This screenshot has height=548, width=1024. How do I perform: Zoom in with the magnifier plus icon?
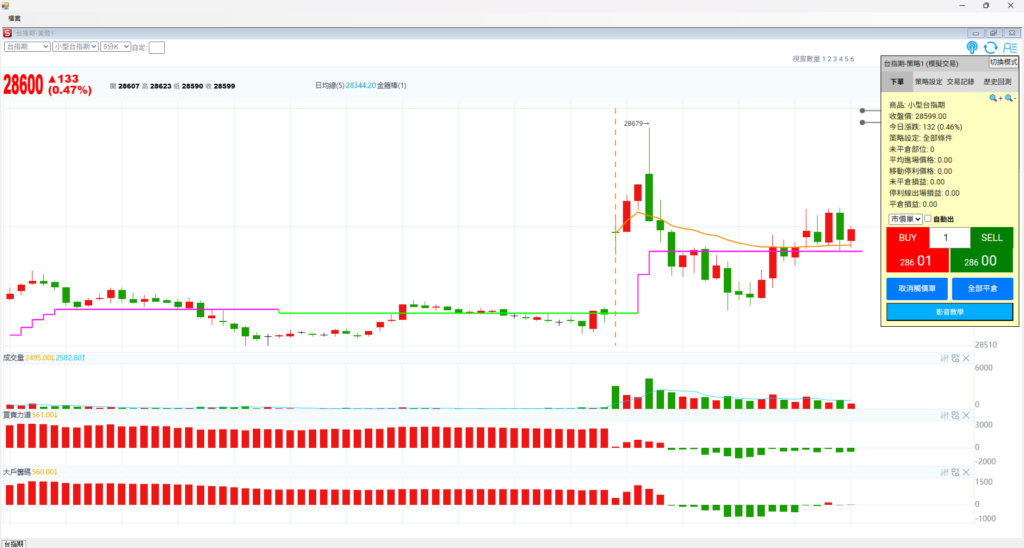coord(995,98)
